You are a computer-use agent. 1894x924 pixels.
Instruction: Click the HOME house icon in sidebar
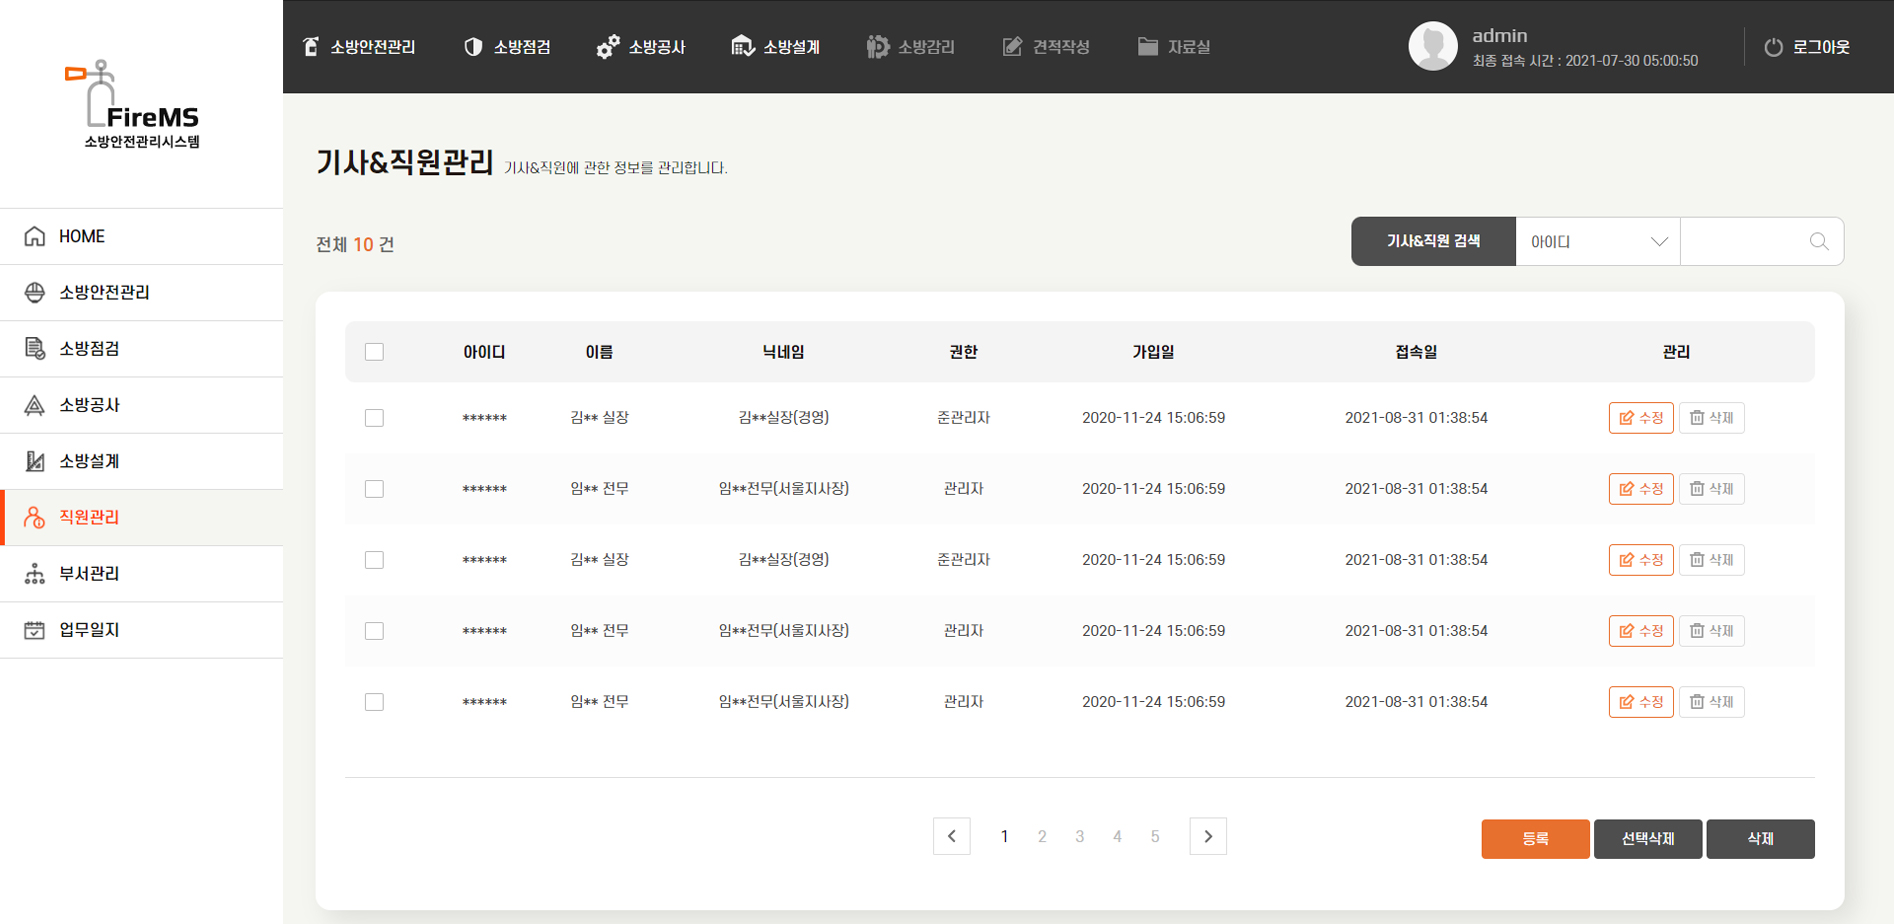coord(35,236)
